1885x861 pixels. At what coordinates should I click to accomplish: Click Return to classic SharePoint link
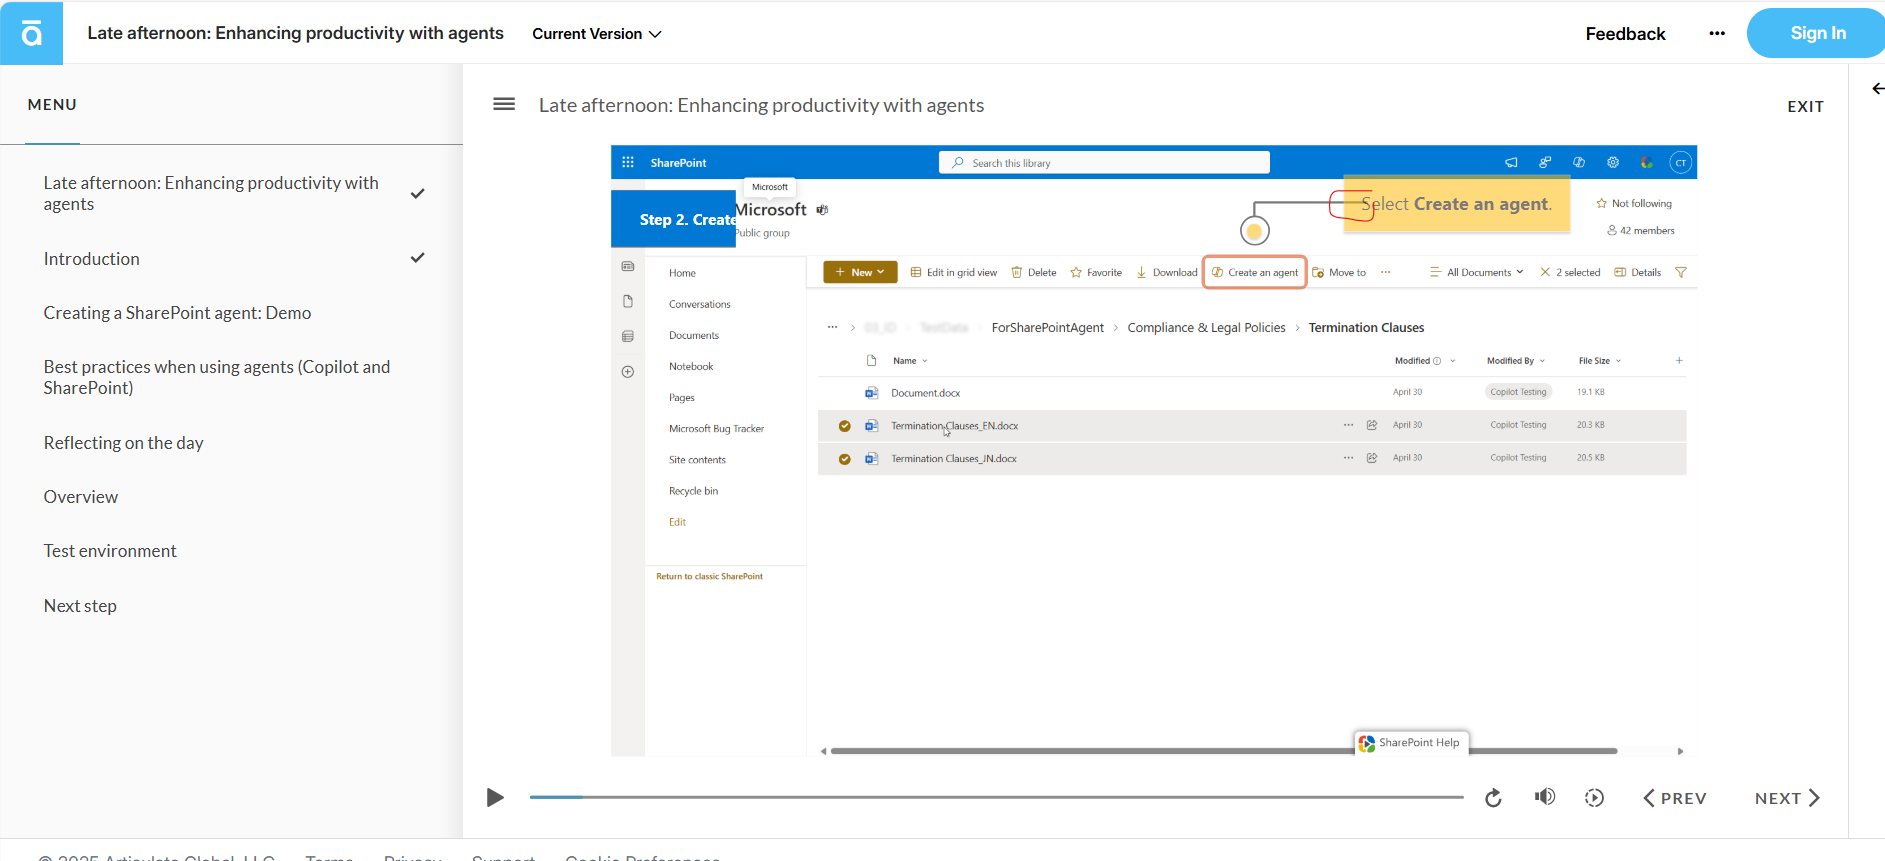(709, 577)
